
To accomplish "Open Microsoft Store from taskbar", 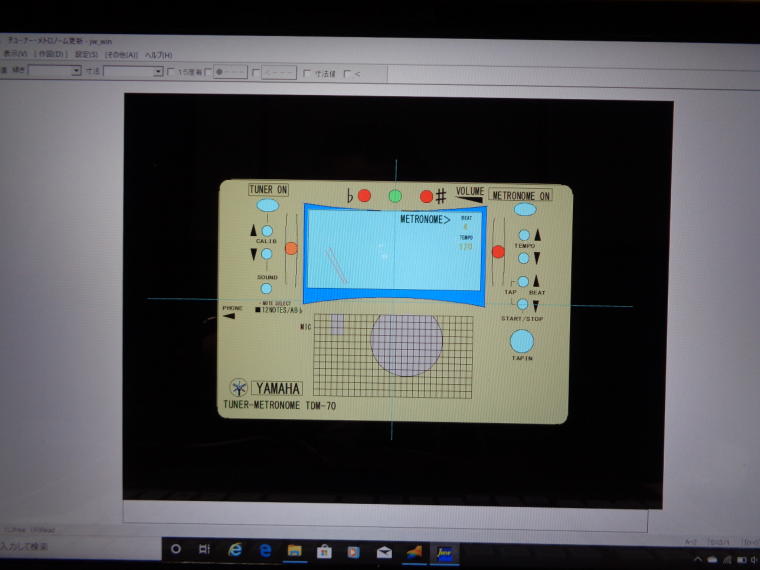I will point(324,551).
